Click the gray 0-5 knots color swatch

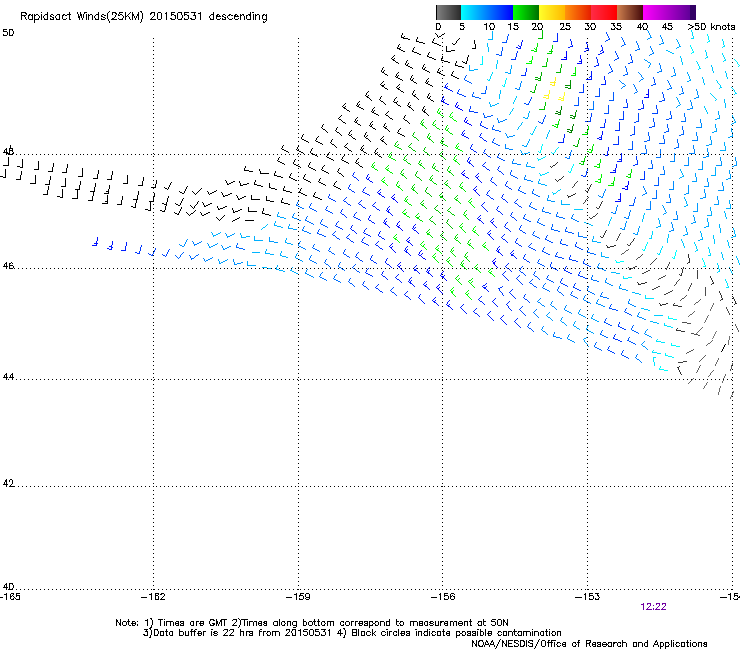coord(448,12)
